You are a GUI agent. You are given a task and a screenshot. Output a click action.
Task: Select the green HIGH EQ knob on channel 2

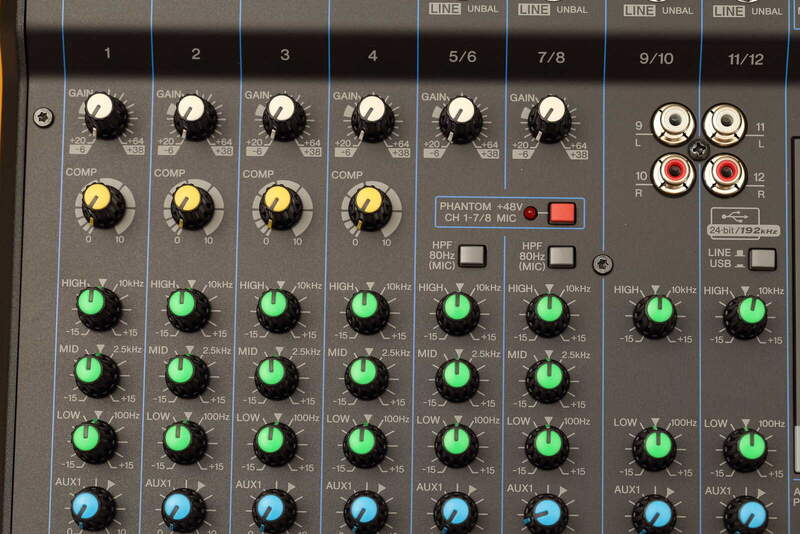pyautogui.click(x=186, y=307)
